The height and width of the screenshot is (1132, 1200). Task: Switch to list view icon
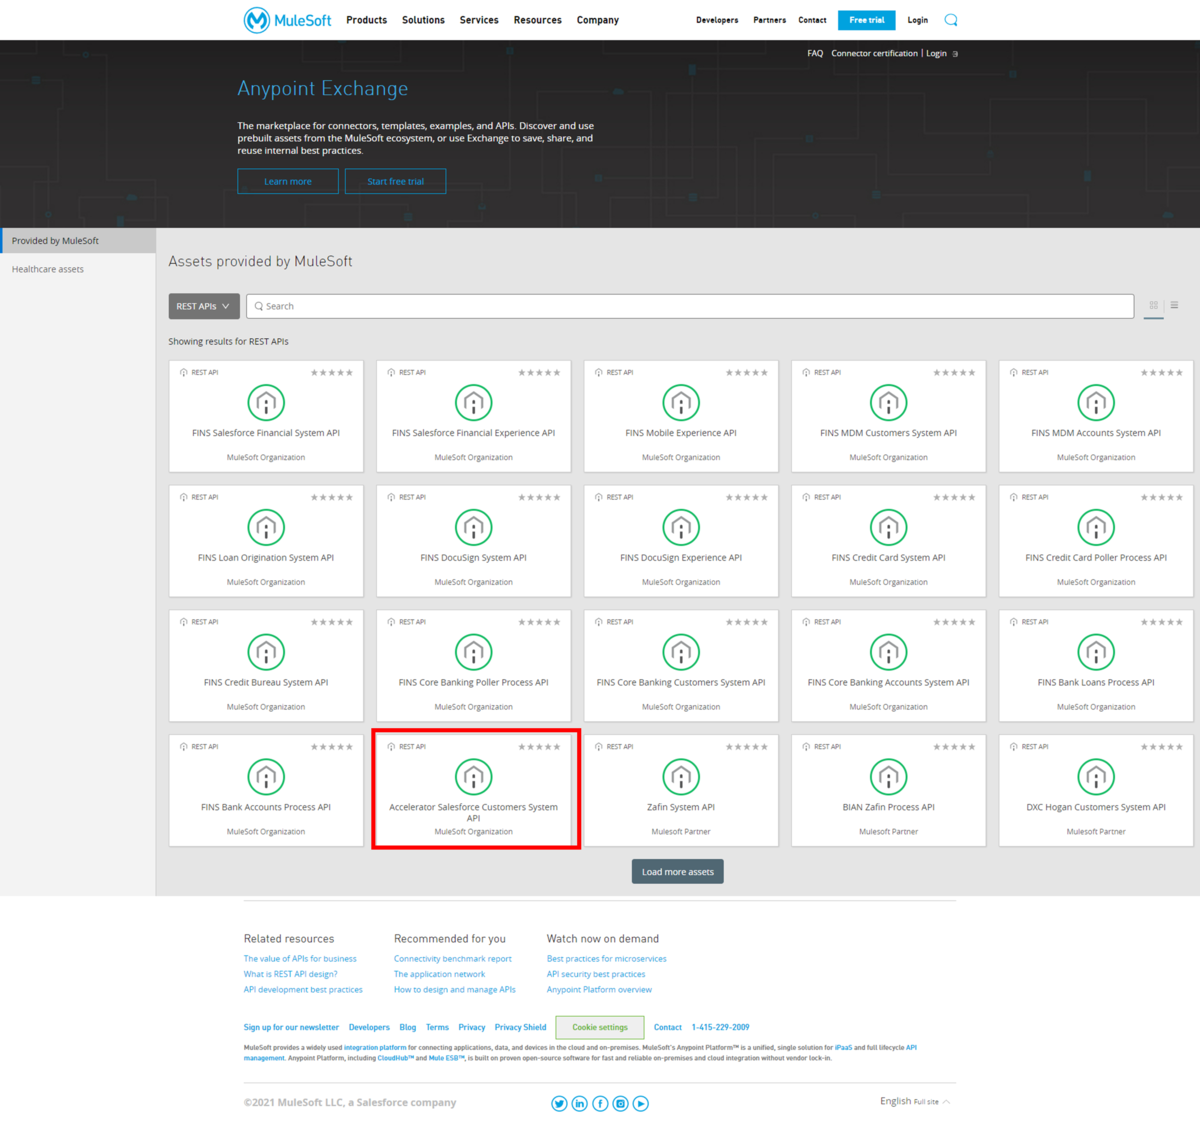pos(1175,306)
